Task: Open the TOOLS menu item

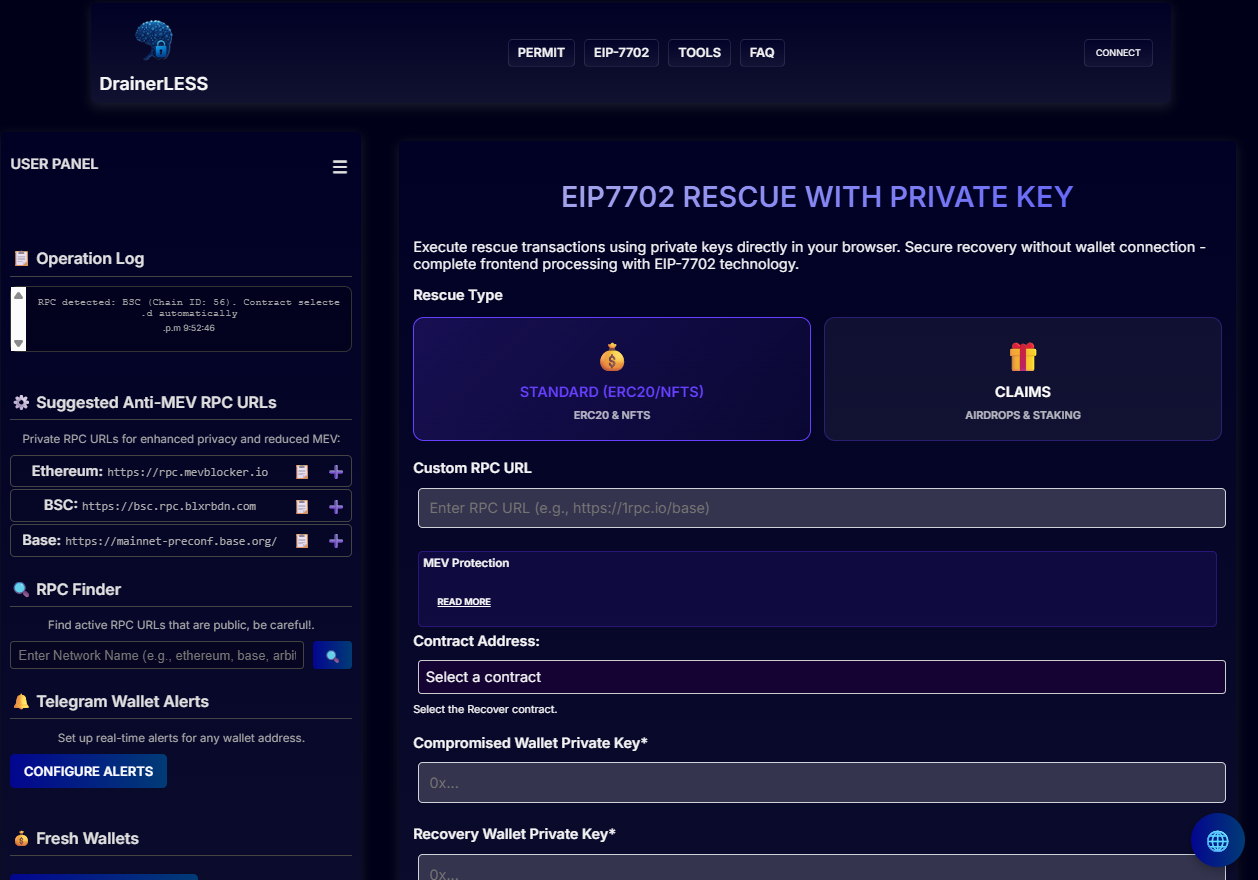Action: click(699, 53)
